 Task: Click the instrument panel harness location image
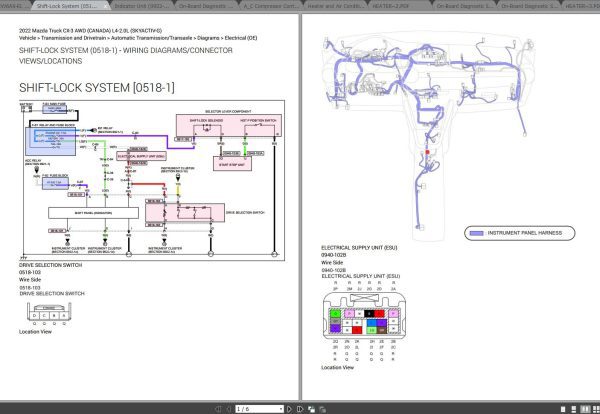tap(427, 136)
